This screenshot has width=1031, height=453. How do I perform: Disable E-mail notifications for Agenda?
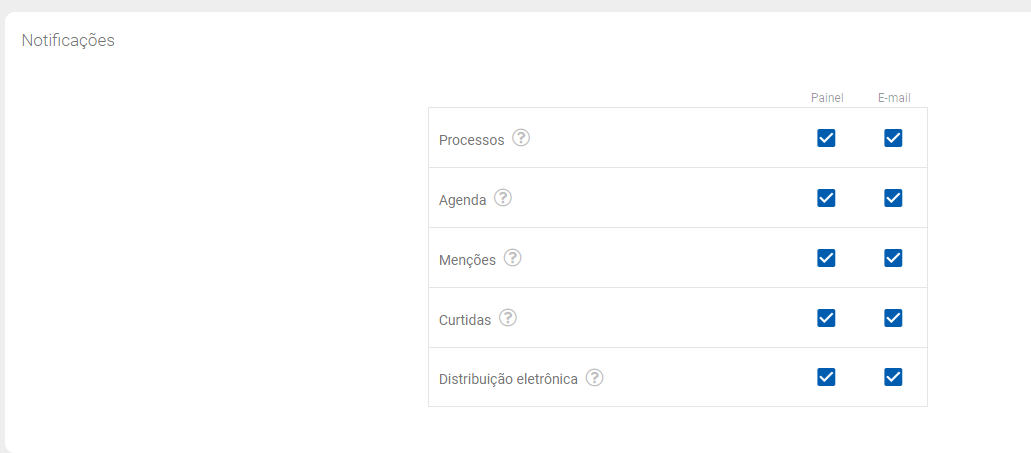(x=893, y=198)
